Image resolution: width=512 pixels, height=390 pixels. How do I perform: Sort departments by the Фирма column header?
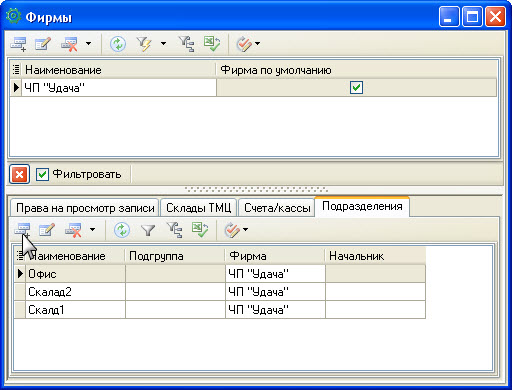(275, 256)
